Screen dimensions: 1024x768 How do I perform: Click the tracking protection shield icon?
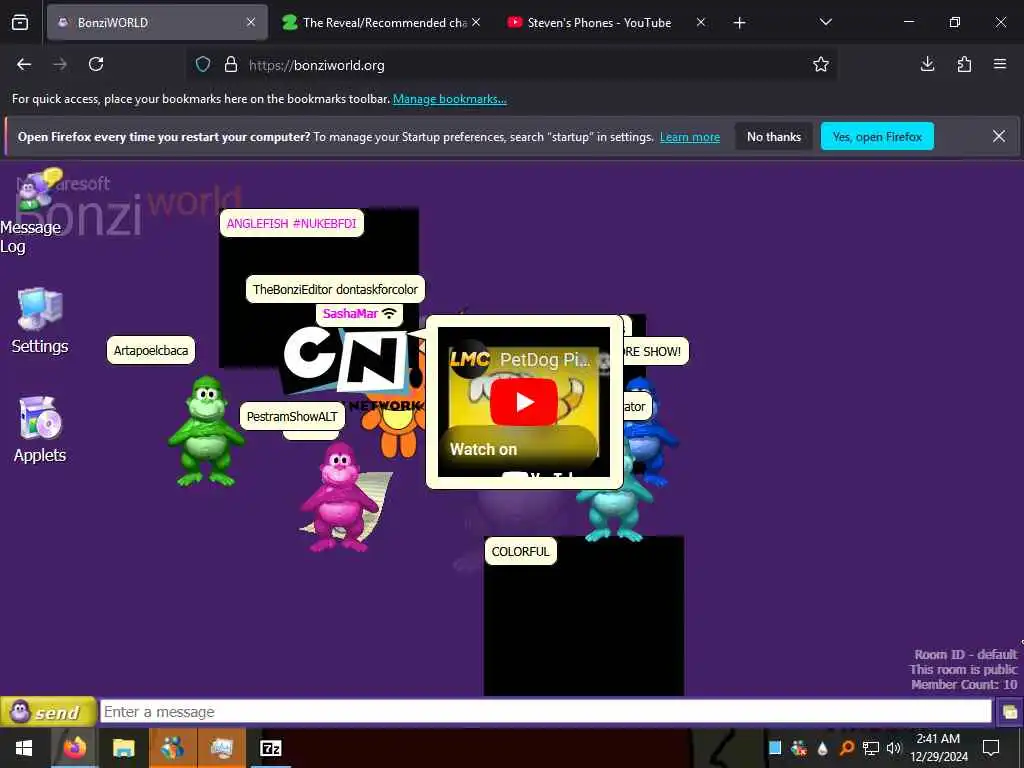203,65
